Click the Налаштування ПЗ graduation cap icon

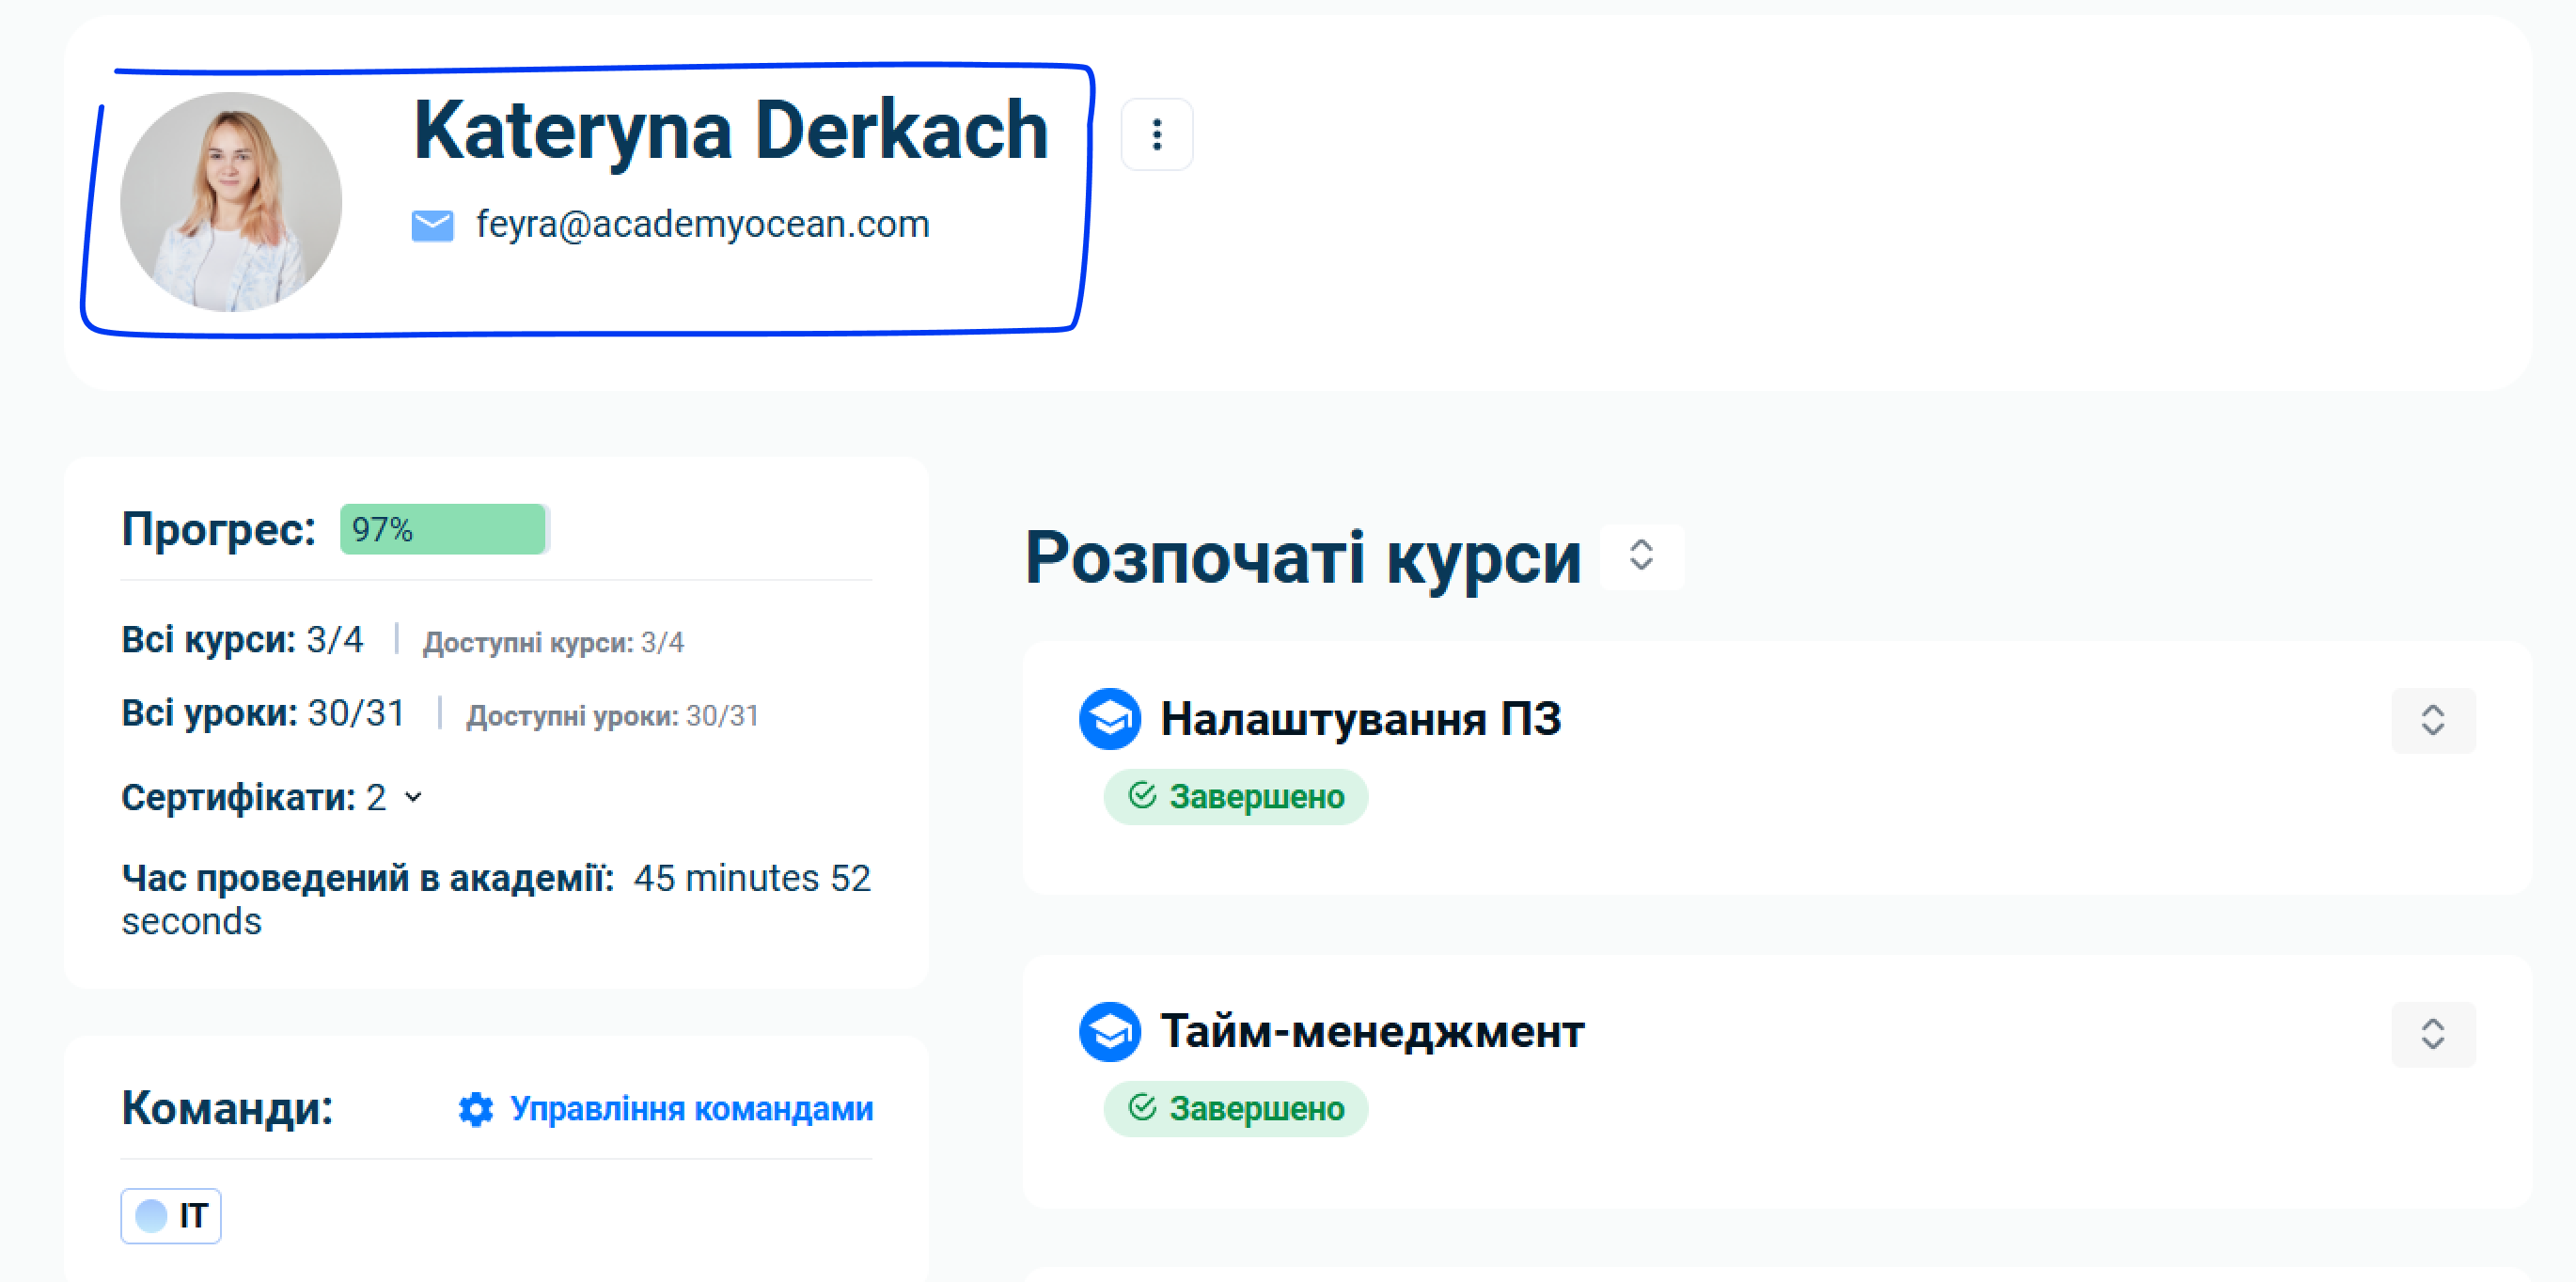click(x=1109, y=718)
